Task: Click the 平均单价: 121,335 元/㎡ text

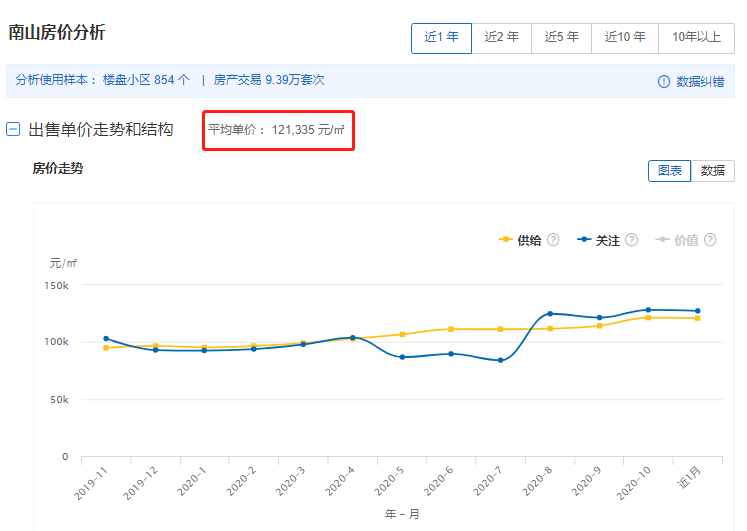Action: coord(276,130)
